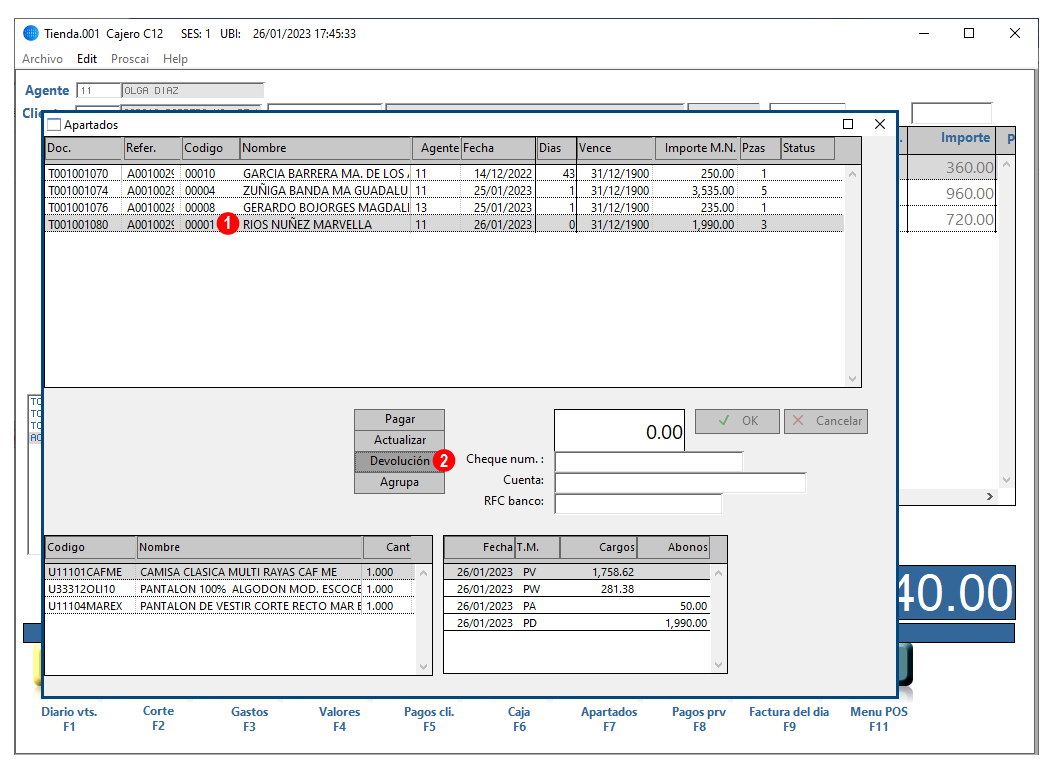Click the Agente number field showing 11
Screen dimensions: 1047x765
(97, 90)
